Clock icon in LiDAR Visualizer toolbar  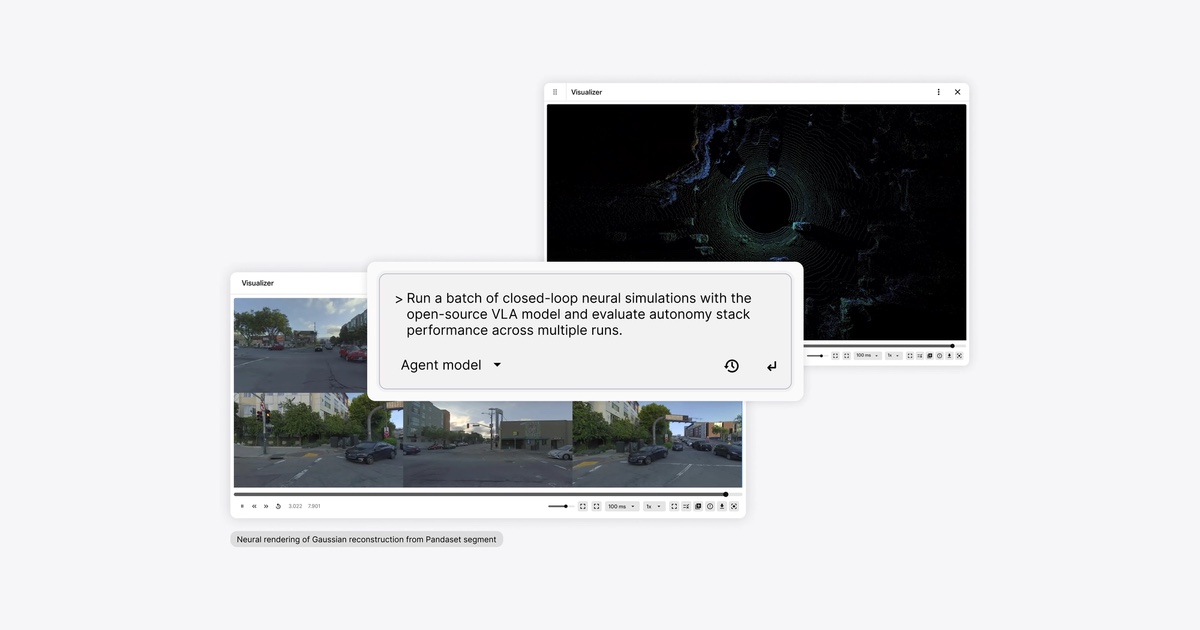click(x=940, y=355)
